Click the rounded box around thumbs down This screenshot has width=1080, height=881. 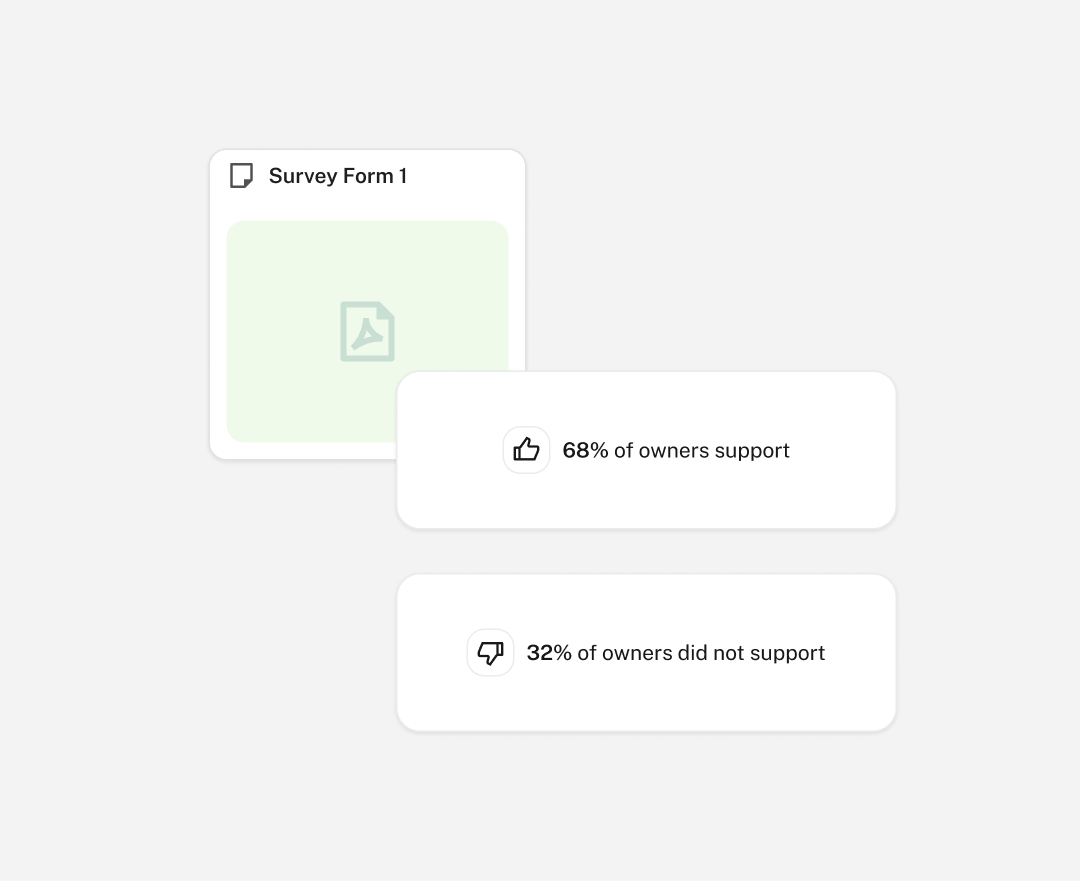(490, 652)
